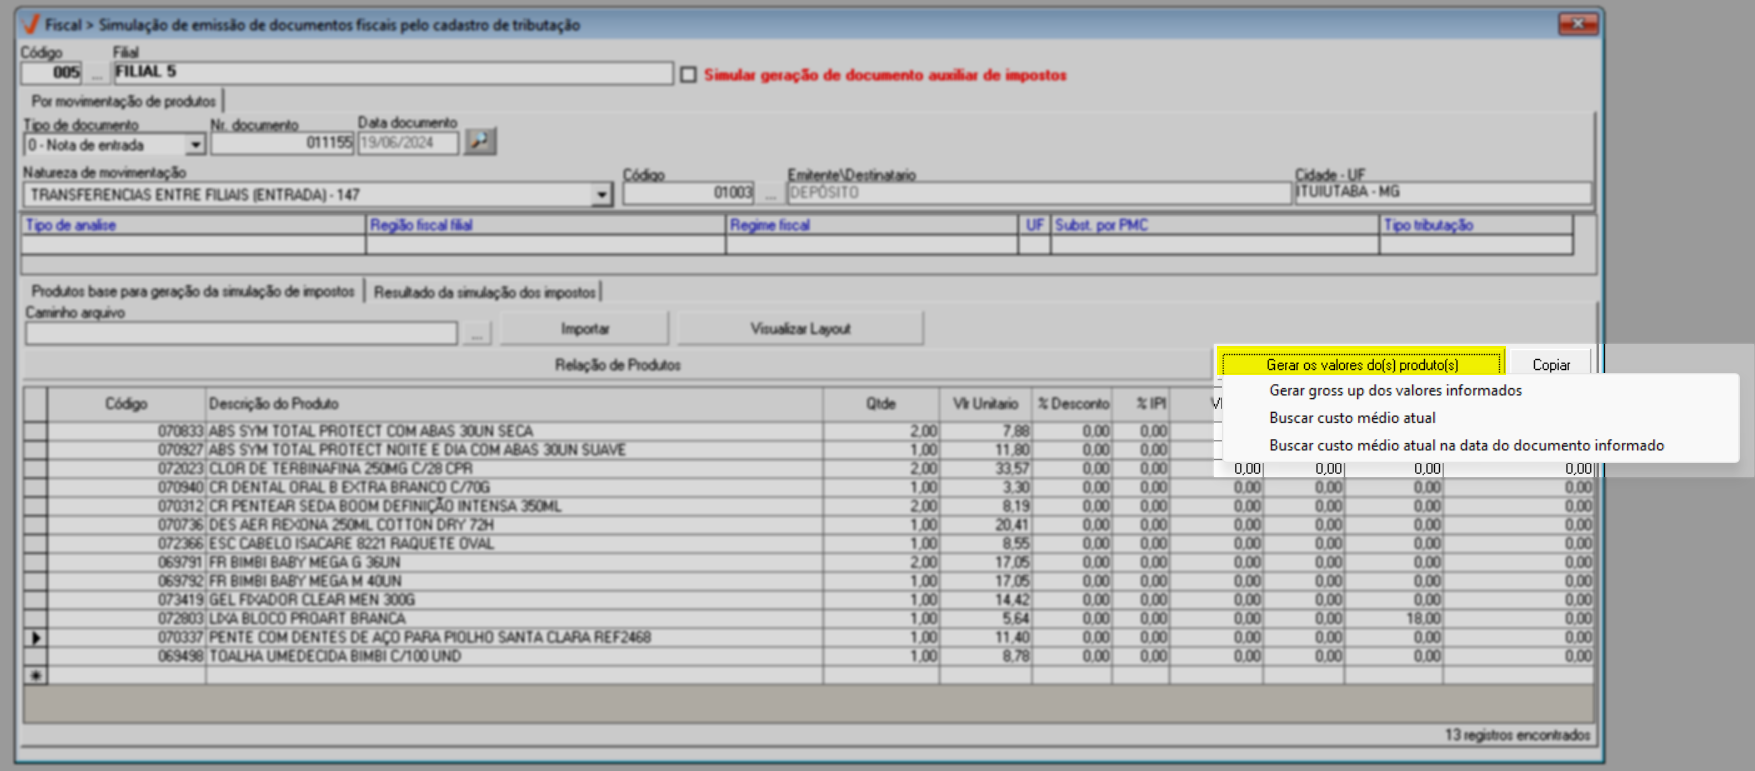Select Gerar gross up dos valores informados
Viewport: 1755px width, 771px height.
tap(1395, 391)
